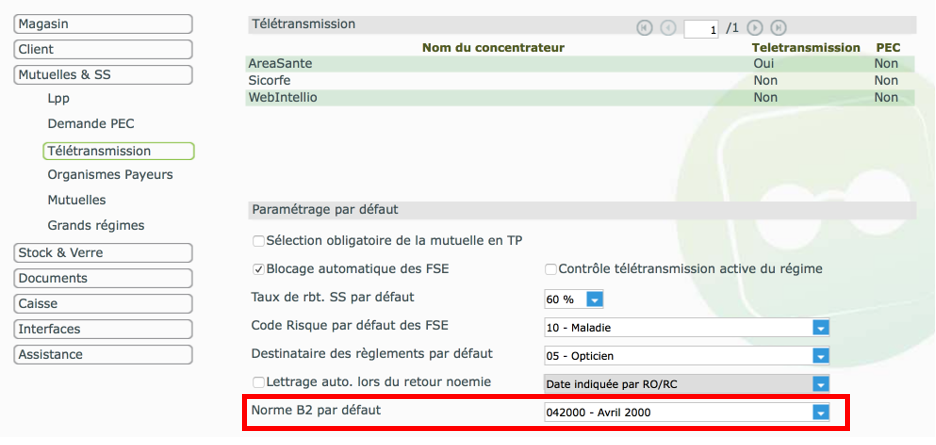
Task: Enable Sélection obligatoire de la mutuelle en TP
Action: [x=258, y=241]
